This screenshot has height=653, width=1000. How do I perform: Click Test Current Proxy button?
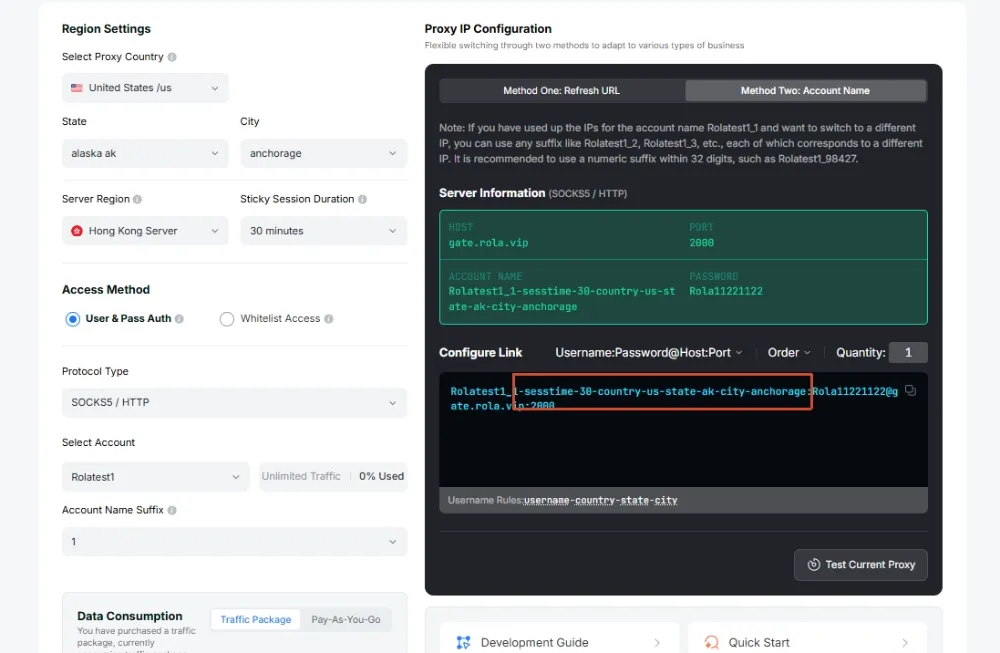(x=860, y=565)
